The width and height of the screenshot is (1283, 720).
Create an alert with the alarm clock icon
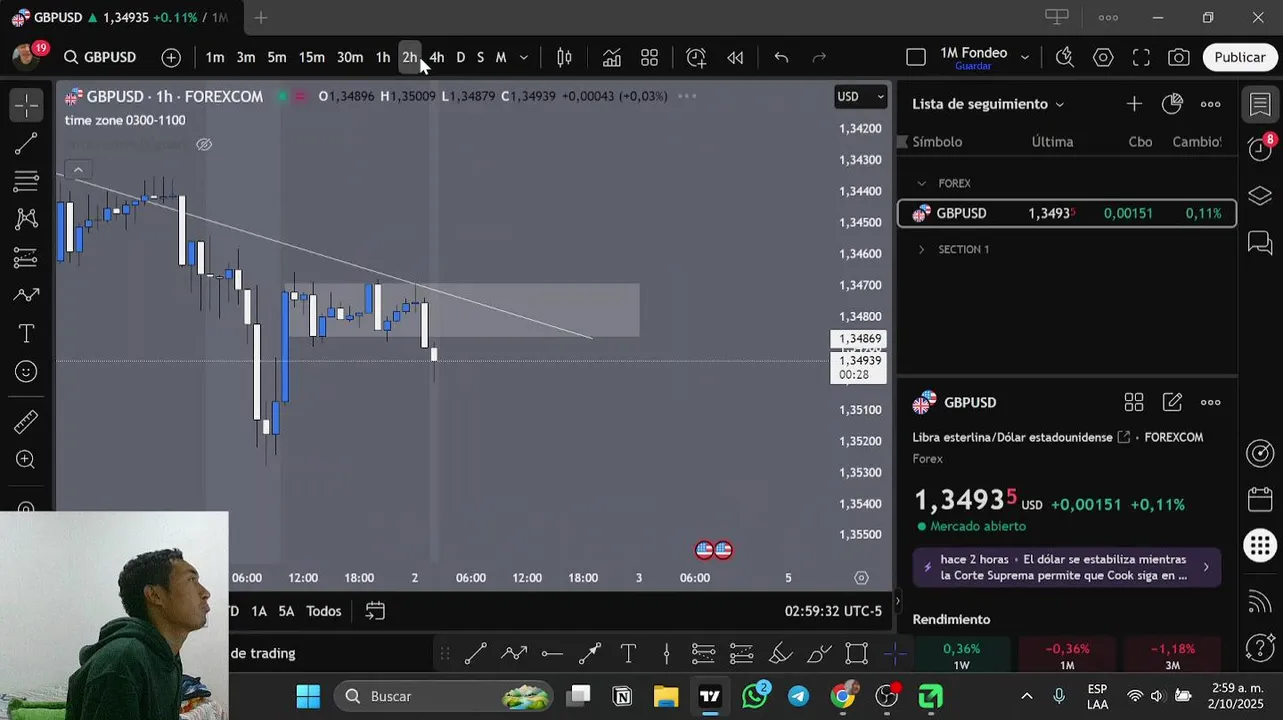point(696,58)
